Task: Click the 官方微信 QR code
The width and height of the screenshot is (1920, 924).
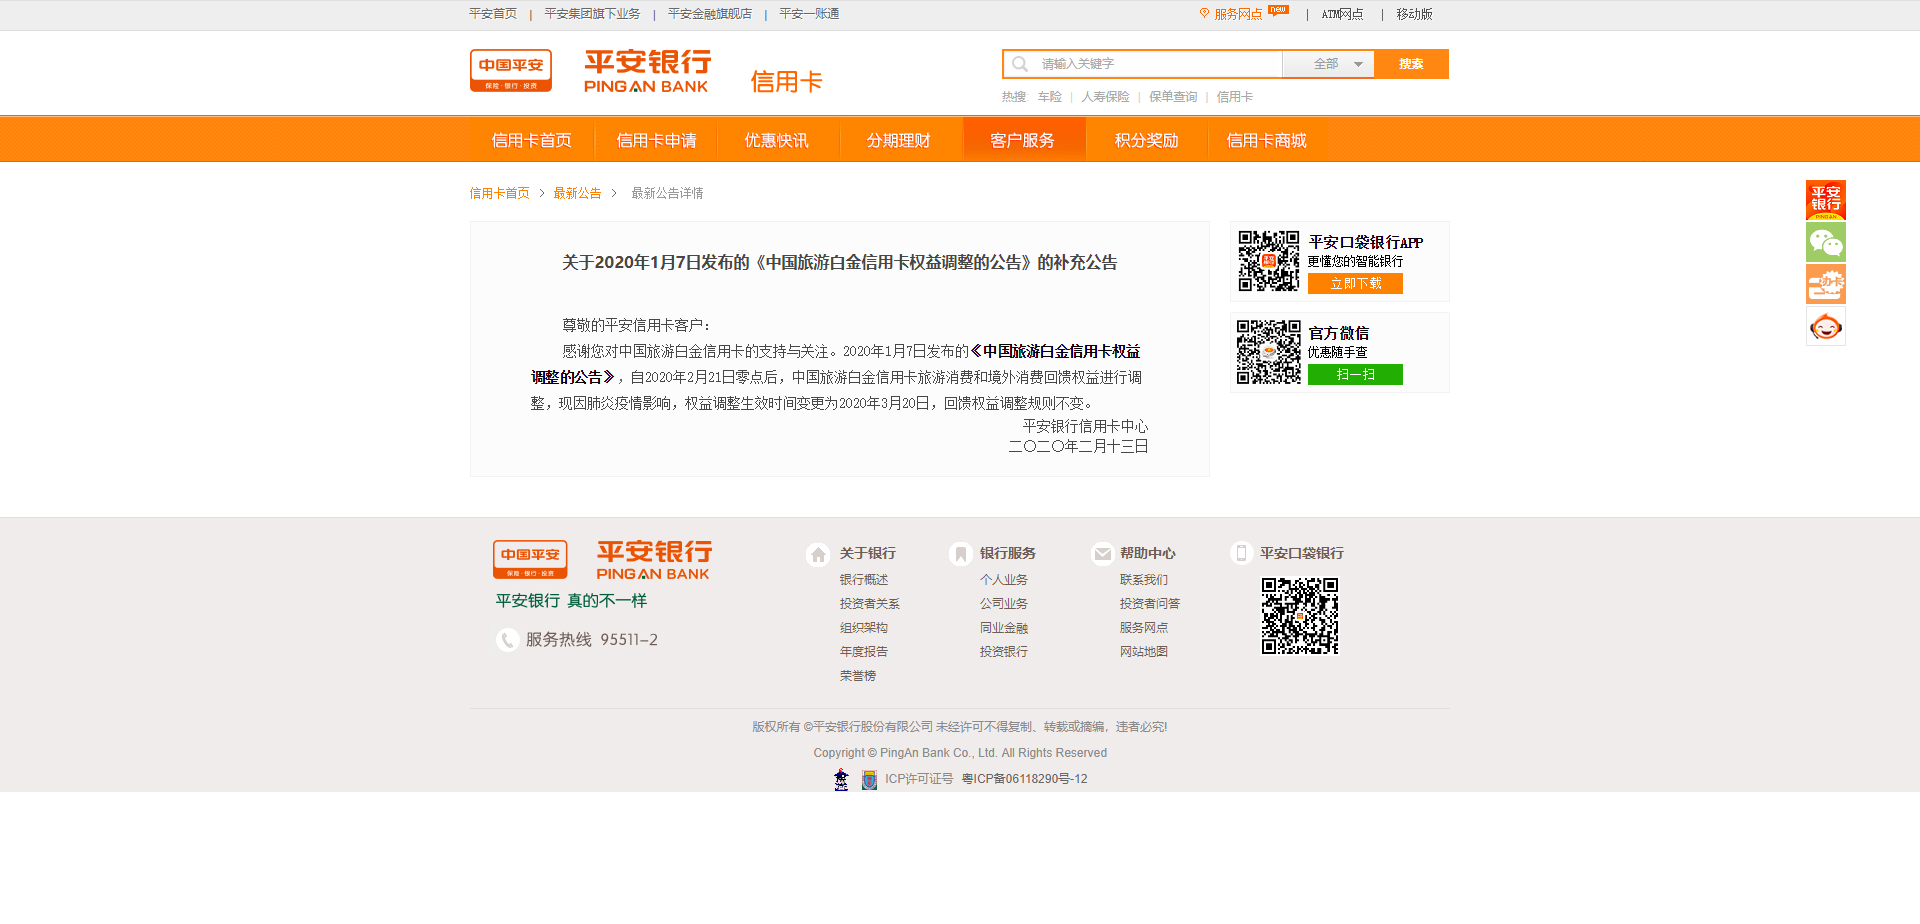Action: pyautogui.click(x=1269, y=352)
